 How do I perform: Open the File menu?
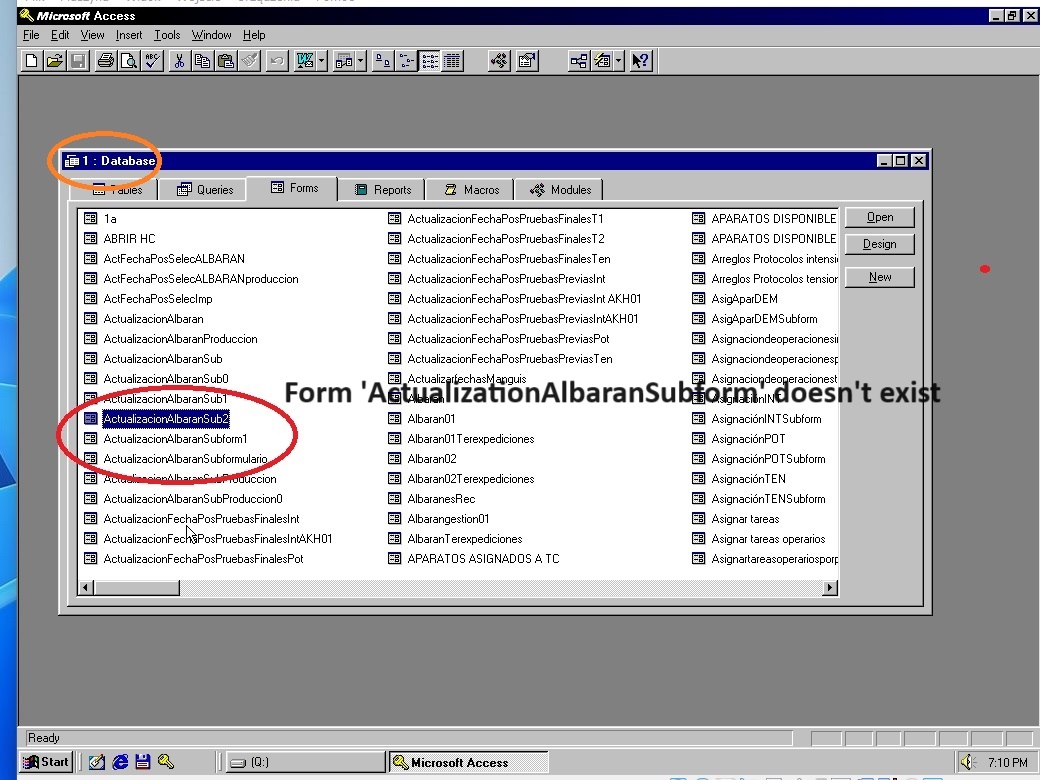[31, 35]
